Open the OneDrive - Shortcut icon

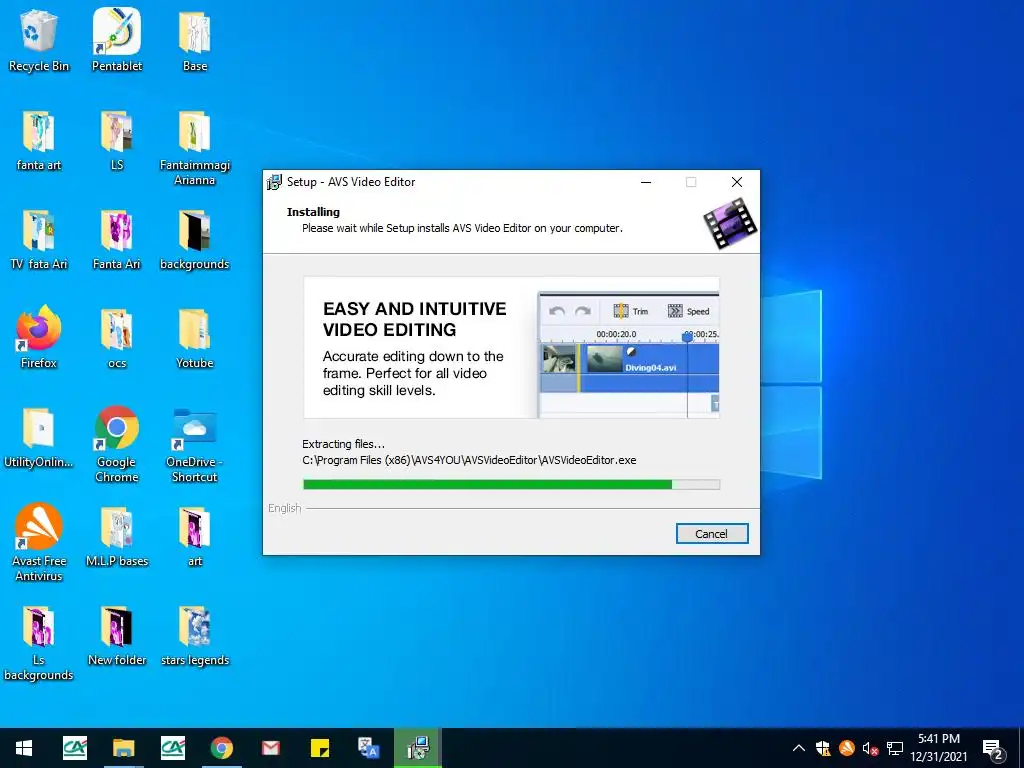coord(195,445)
